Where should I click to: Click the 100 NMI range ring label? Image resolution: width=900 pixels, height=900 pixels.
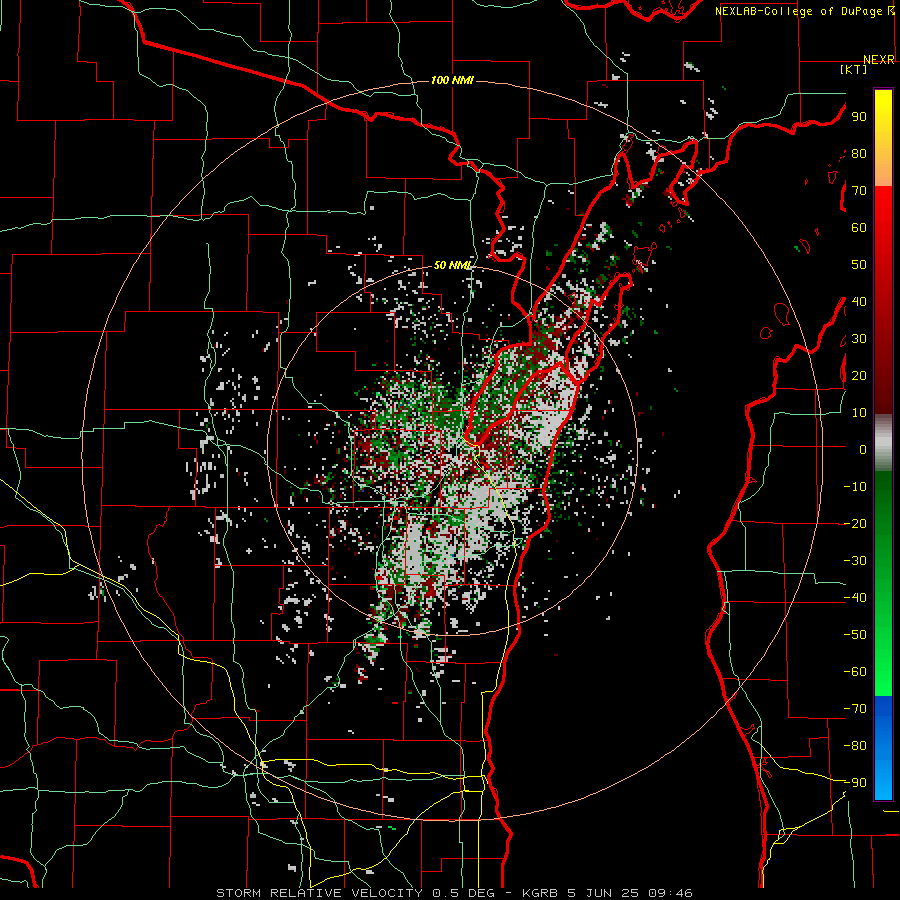tap(452, 80)
